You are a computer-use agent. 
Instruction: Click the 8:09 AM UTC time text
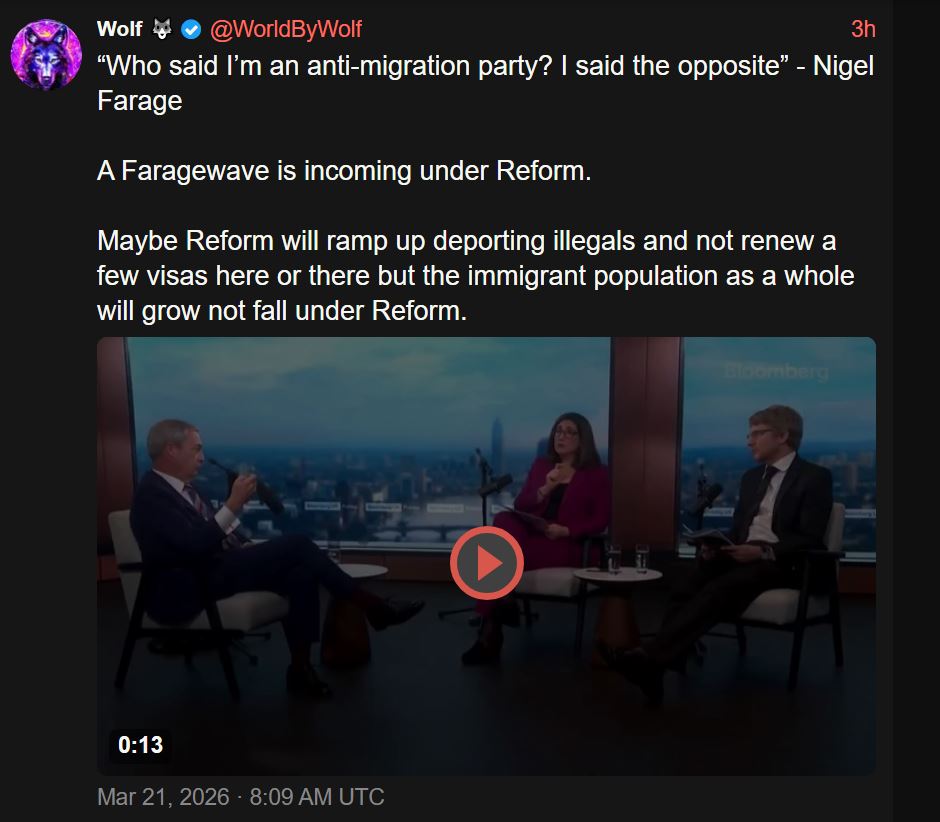(x=317, y=797)
